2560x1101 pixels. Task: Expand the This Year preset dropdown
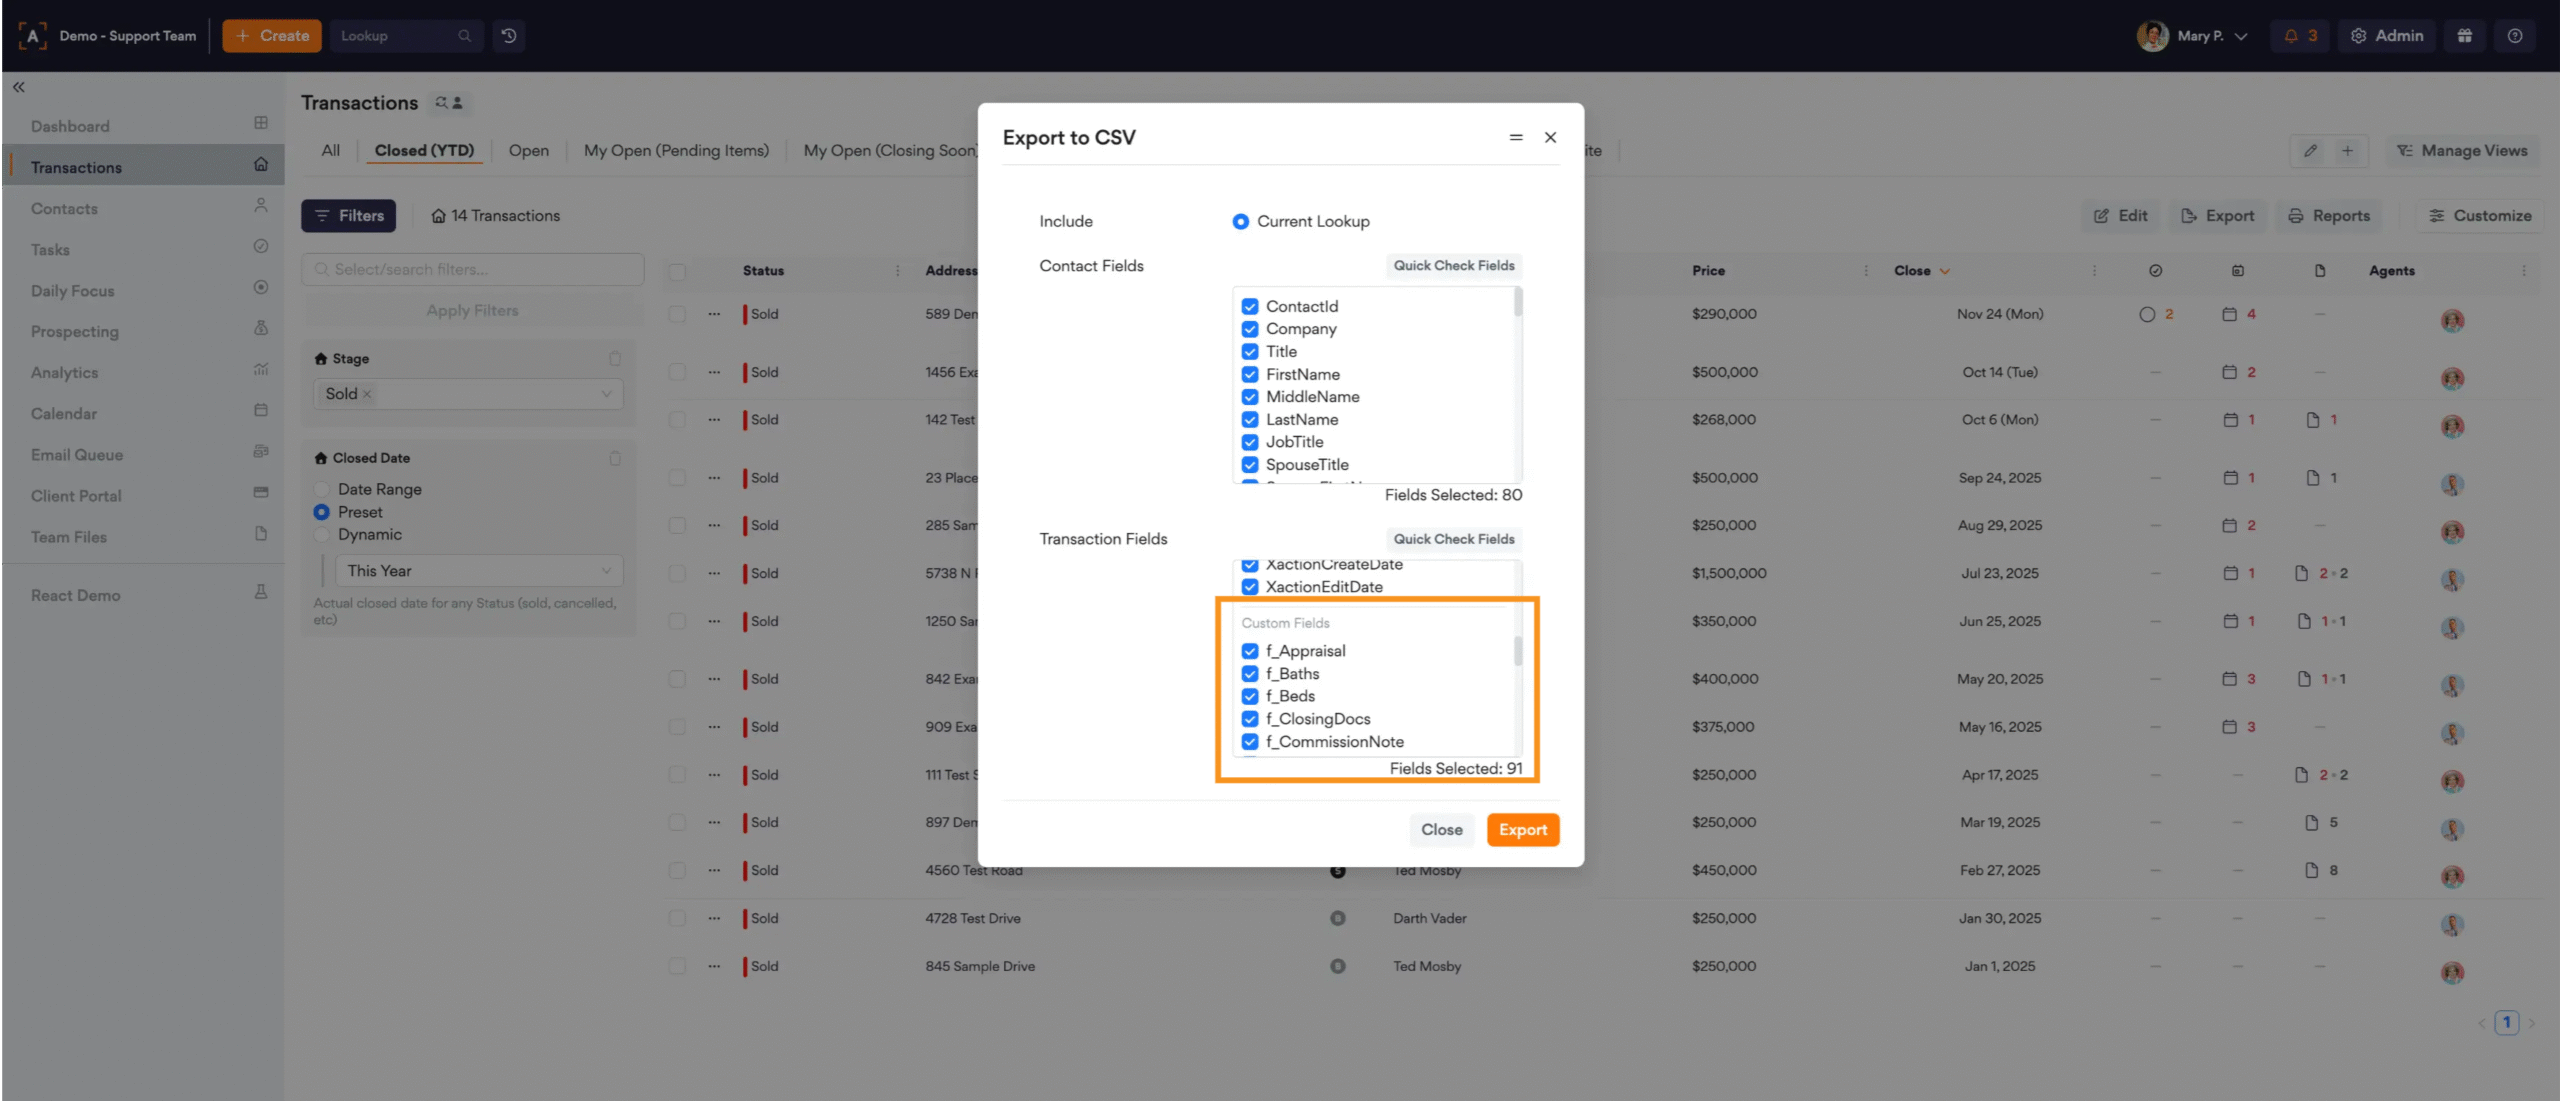478,571
